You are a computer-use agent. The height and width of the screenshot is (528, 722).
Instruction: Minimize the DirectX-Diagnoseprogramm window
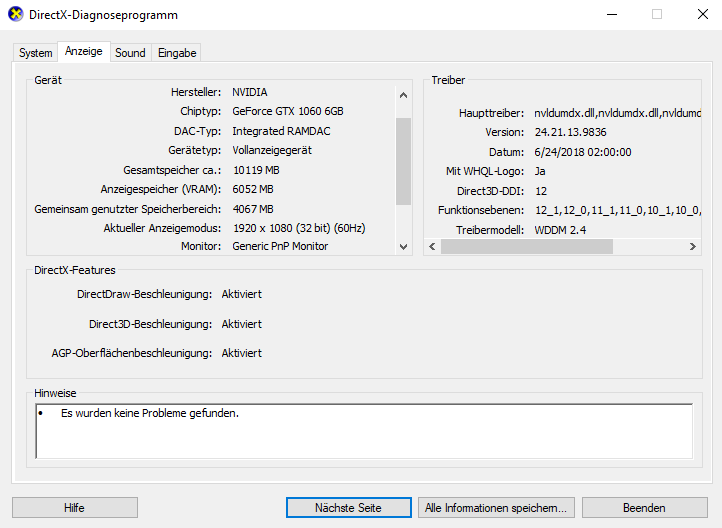pyautogui.click(x=612, y=14)
